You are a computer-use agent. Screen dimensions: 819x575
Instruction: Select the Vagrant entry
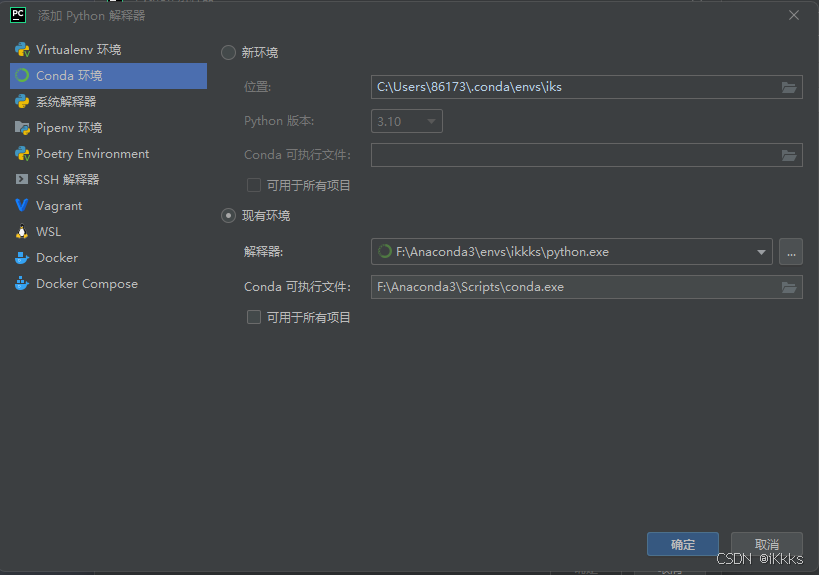109,205
